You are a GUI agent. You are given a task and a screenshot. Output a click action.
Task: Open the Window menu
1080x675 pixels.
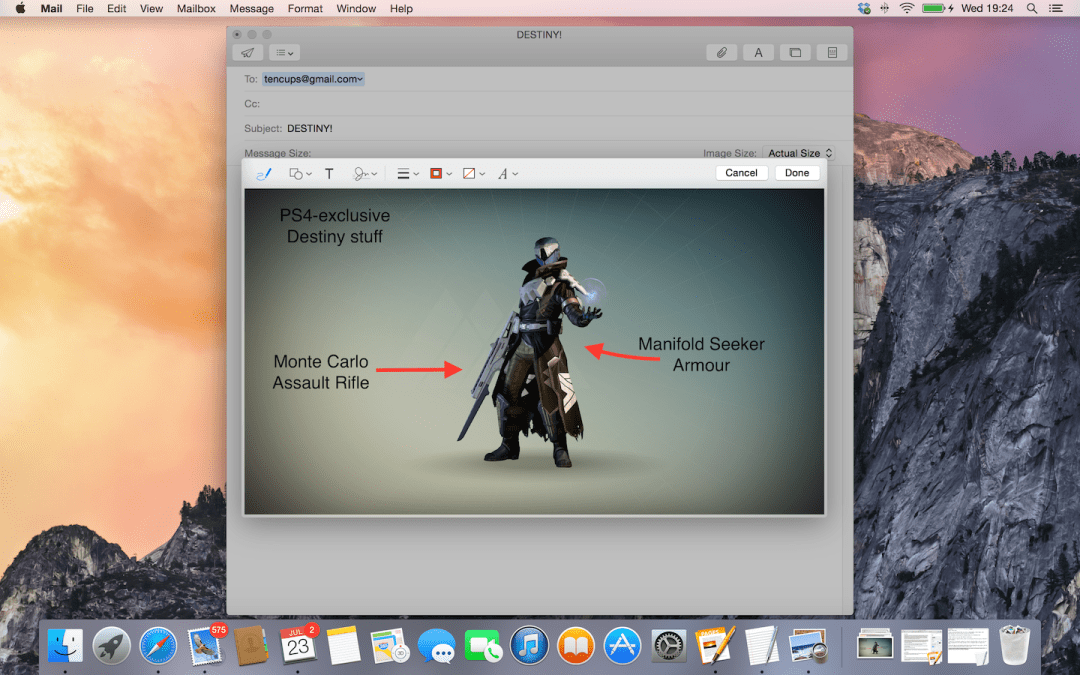click(356, 8)
